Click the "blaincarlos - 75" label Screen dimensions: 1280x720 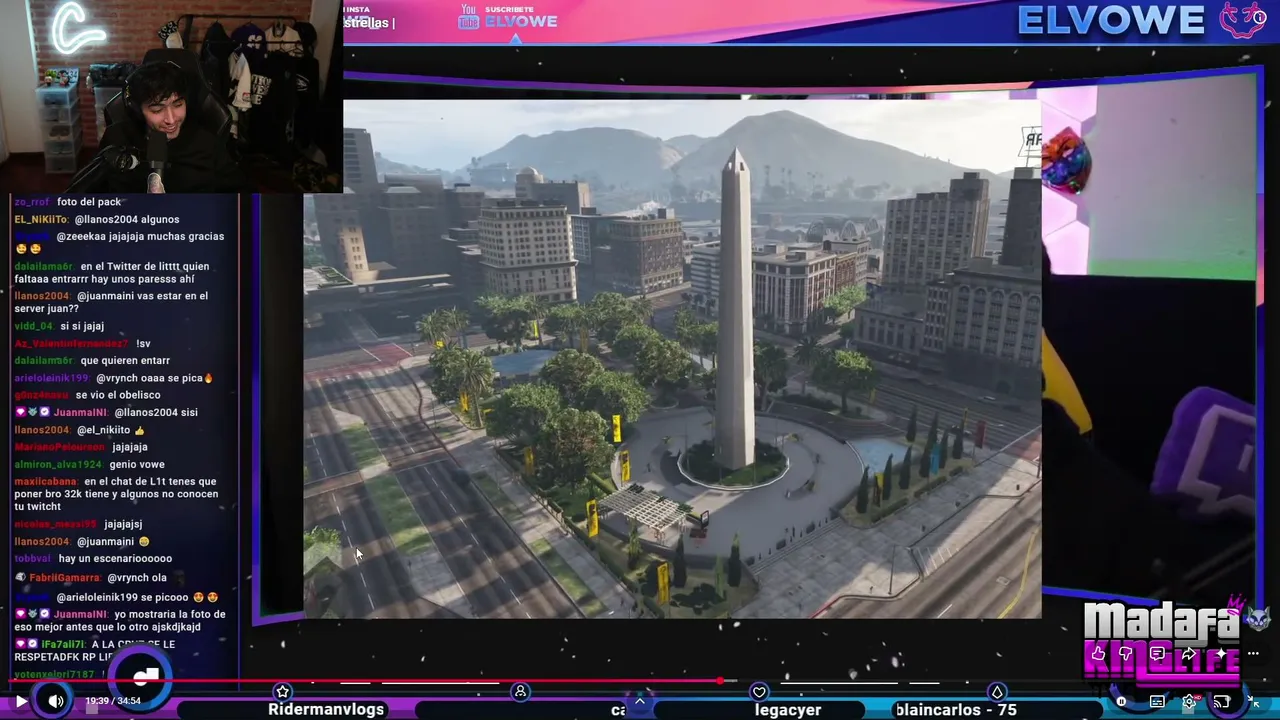[956, 710]
